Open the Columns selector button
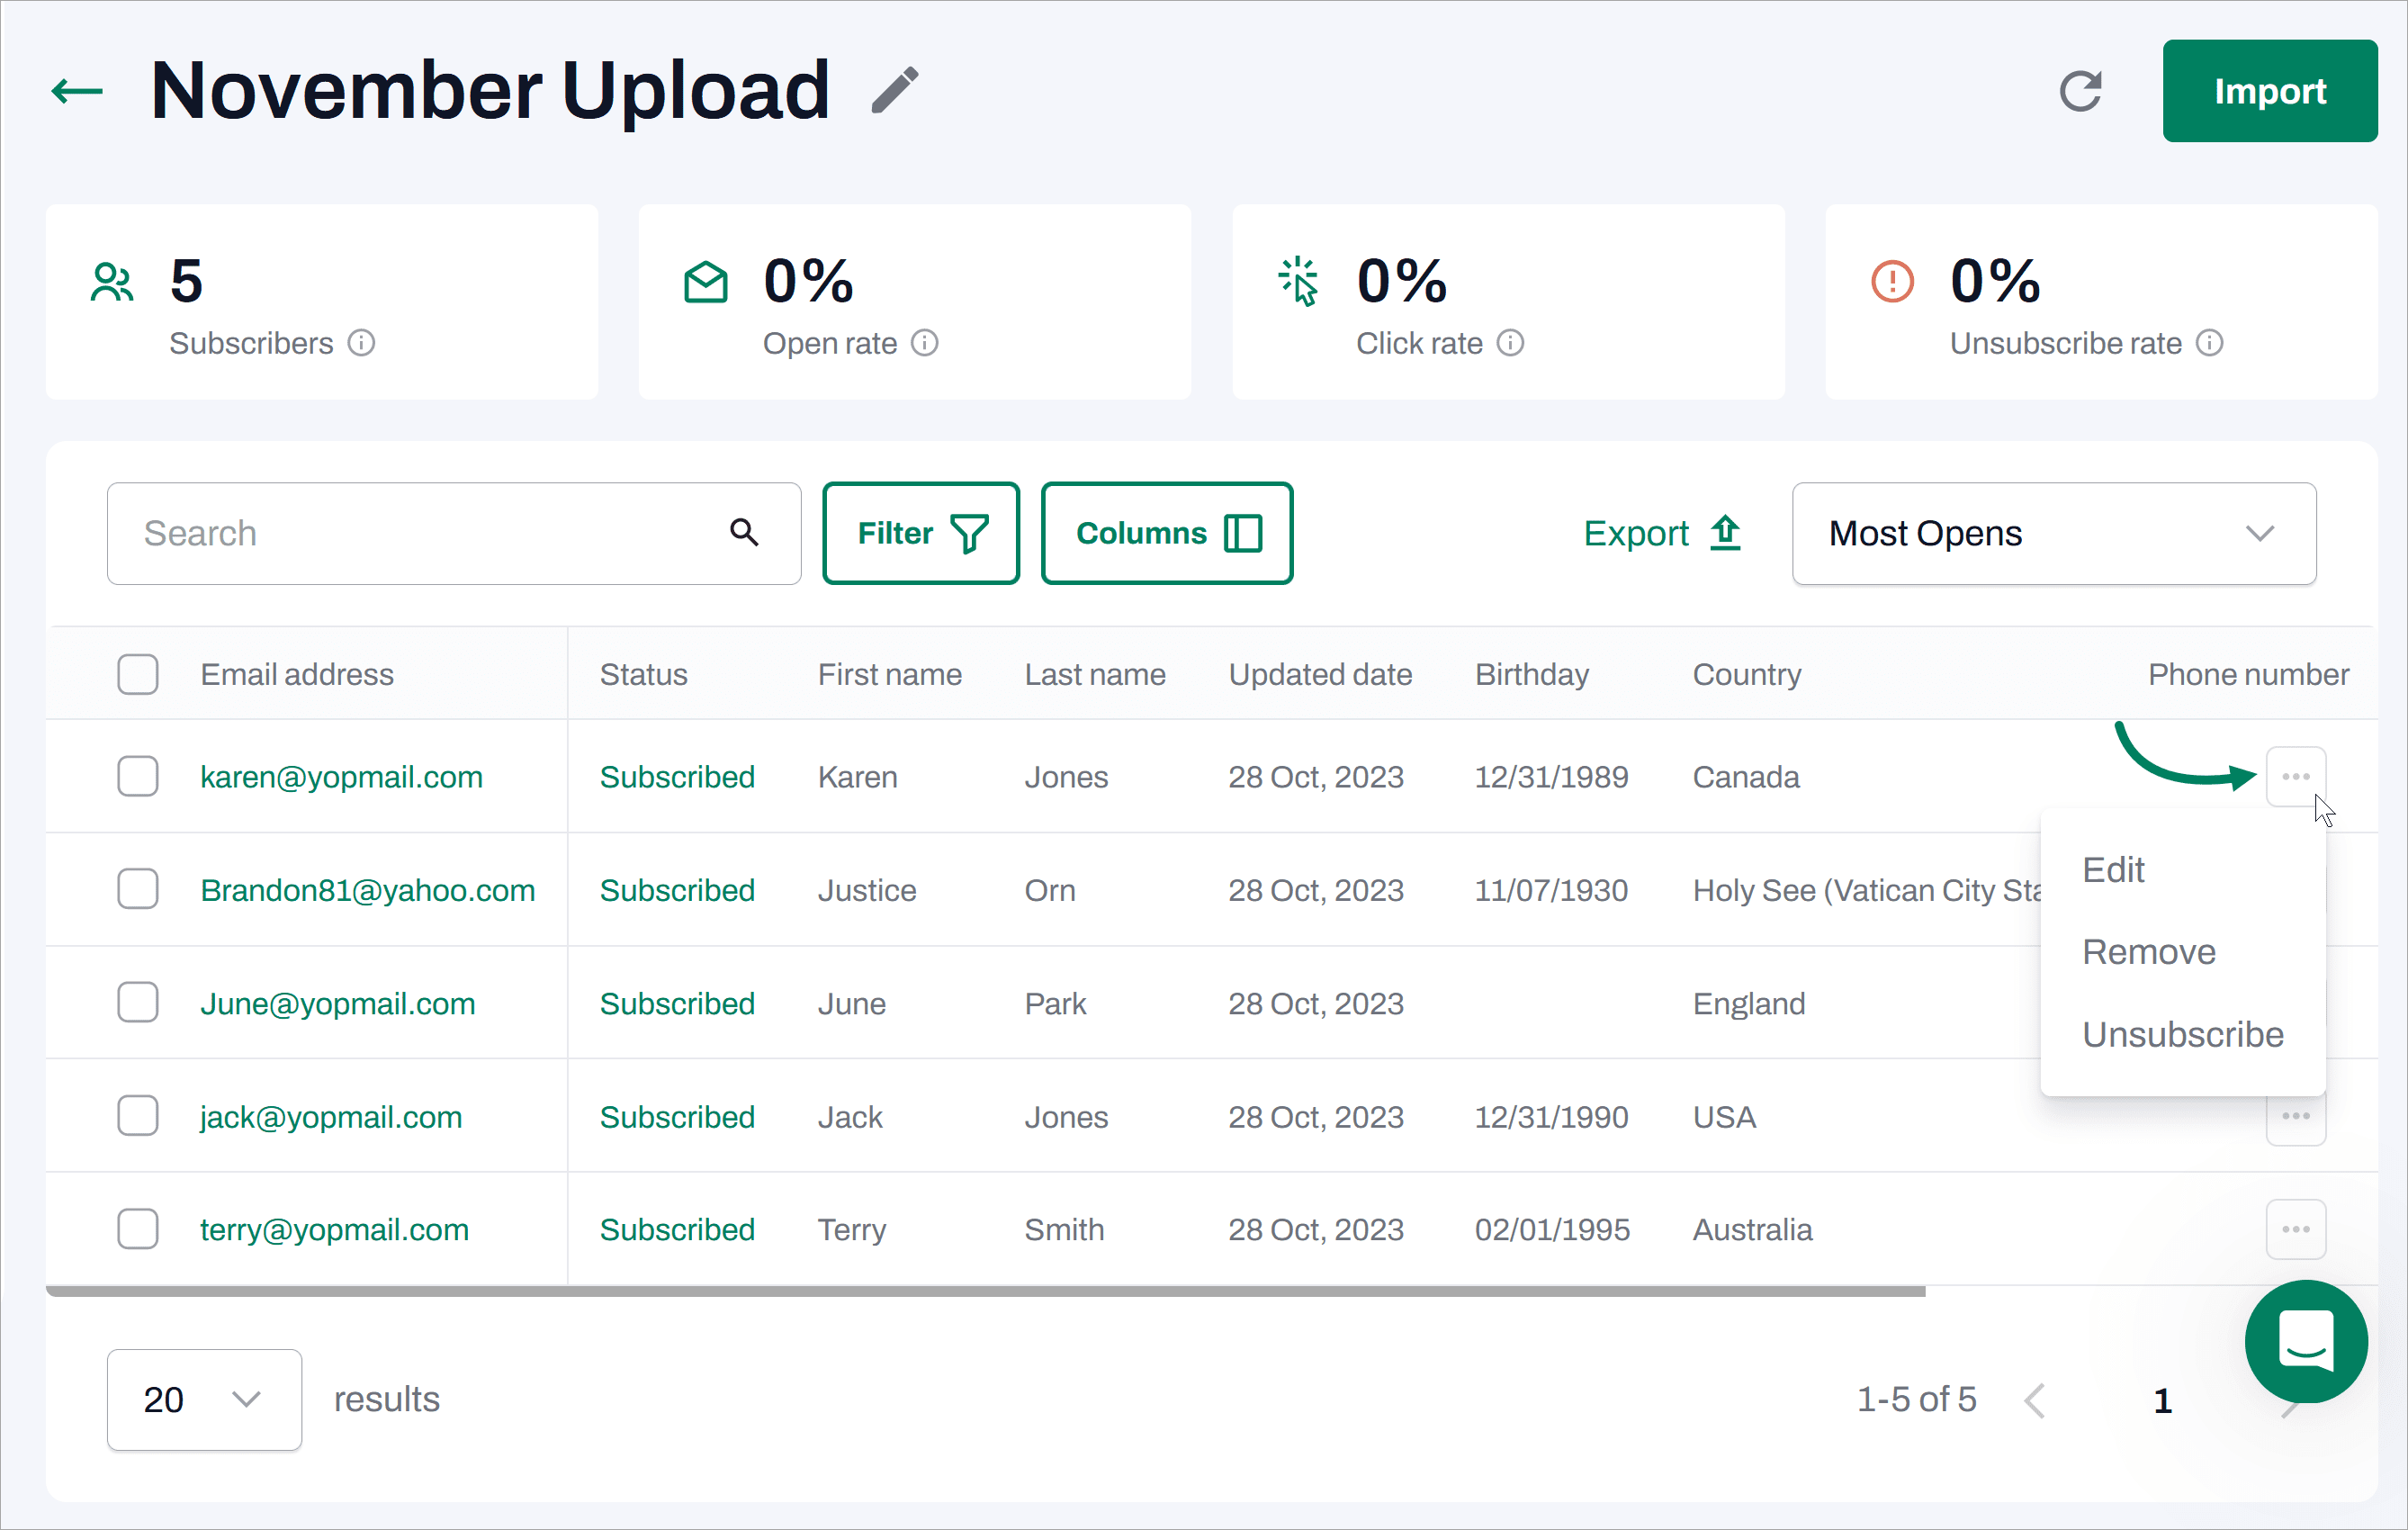The height and width of the screenshot is (1530, 2408). (x=1166, y=533)
